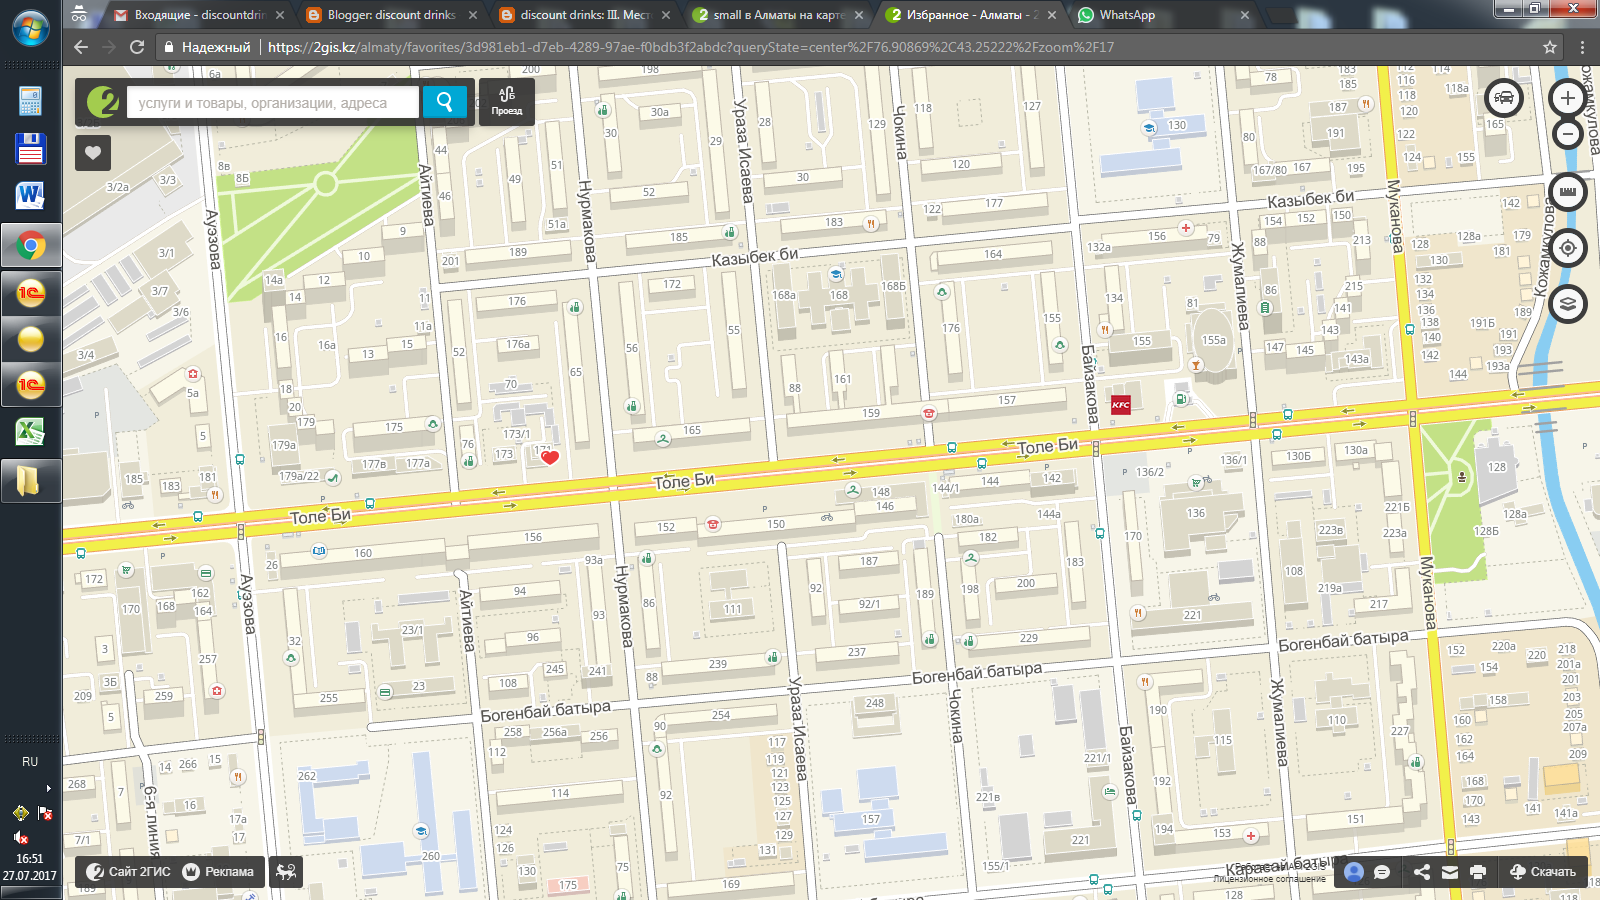The width and height of the screenshot is (1600, 900).
Task: Click the Надежный secure site lock indicator
Action: pyautogui.click(x=206, y=47)
